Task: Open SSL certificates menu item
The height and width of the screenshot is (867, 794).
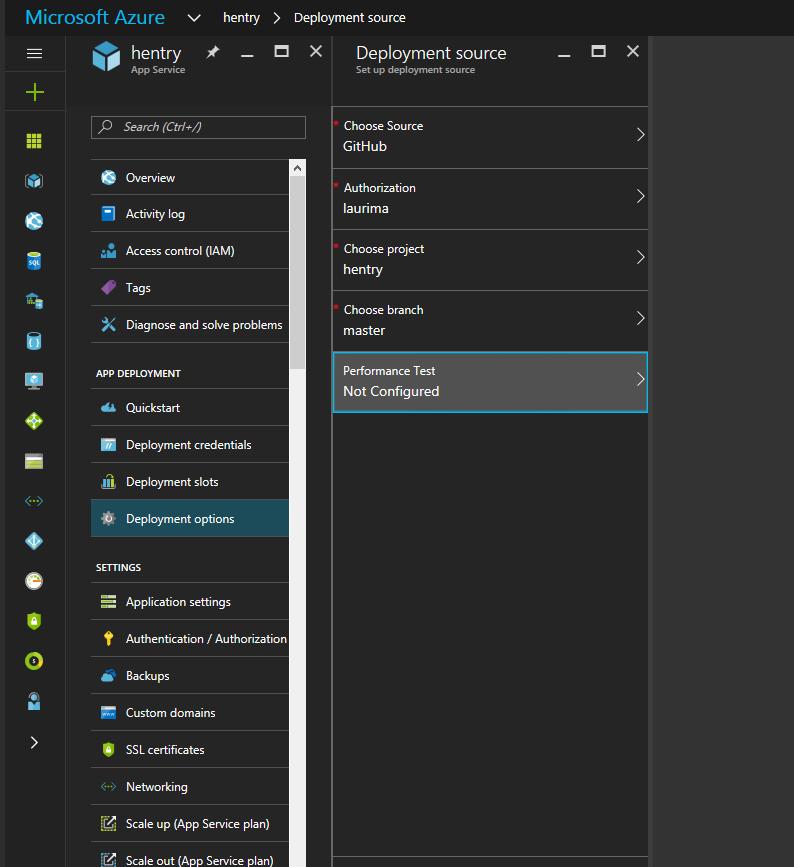Action: pos(190,750)
